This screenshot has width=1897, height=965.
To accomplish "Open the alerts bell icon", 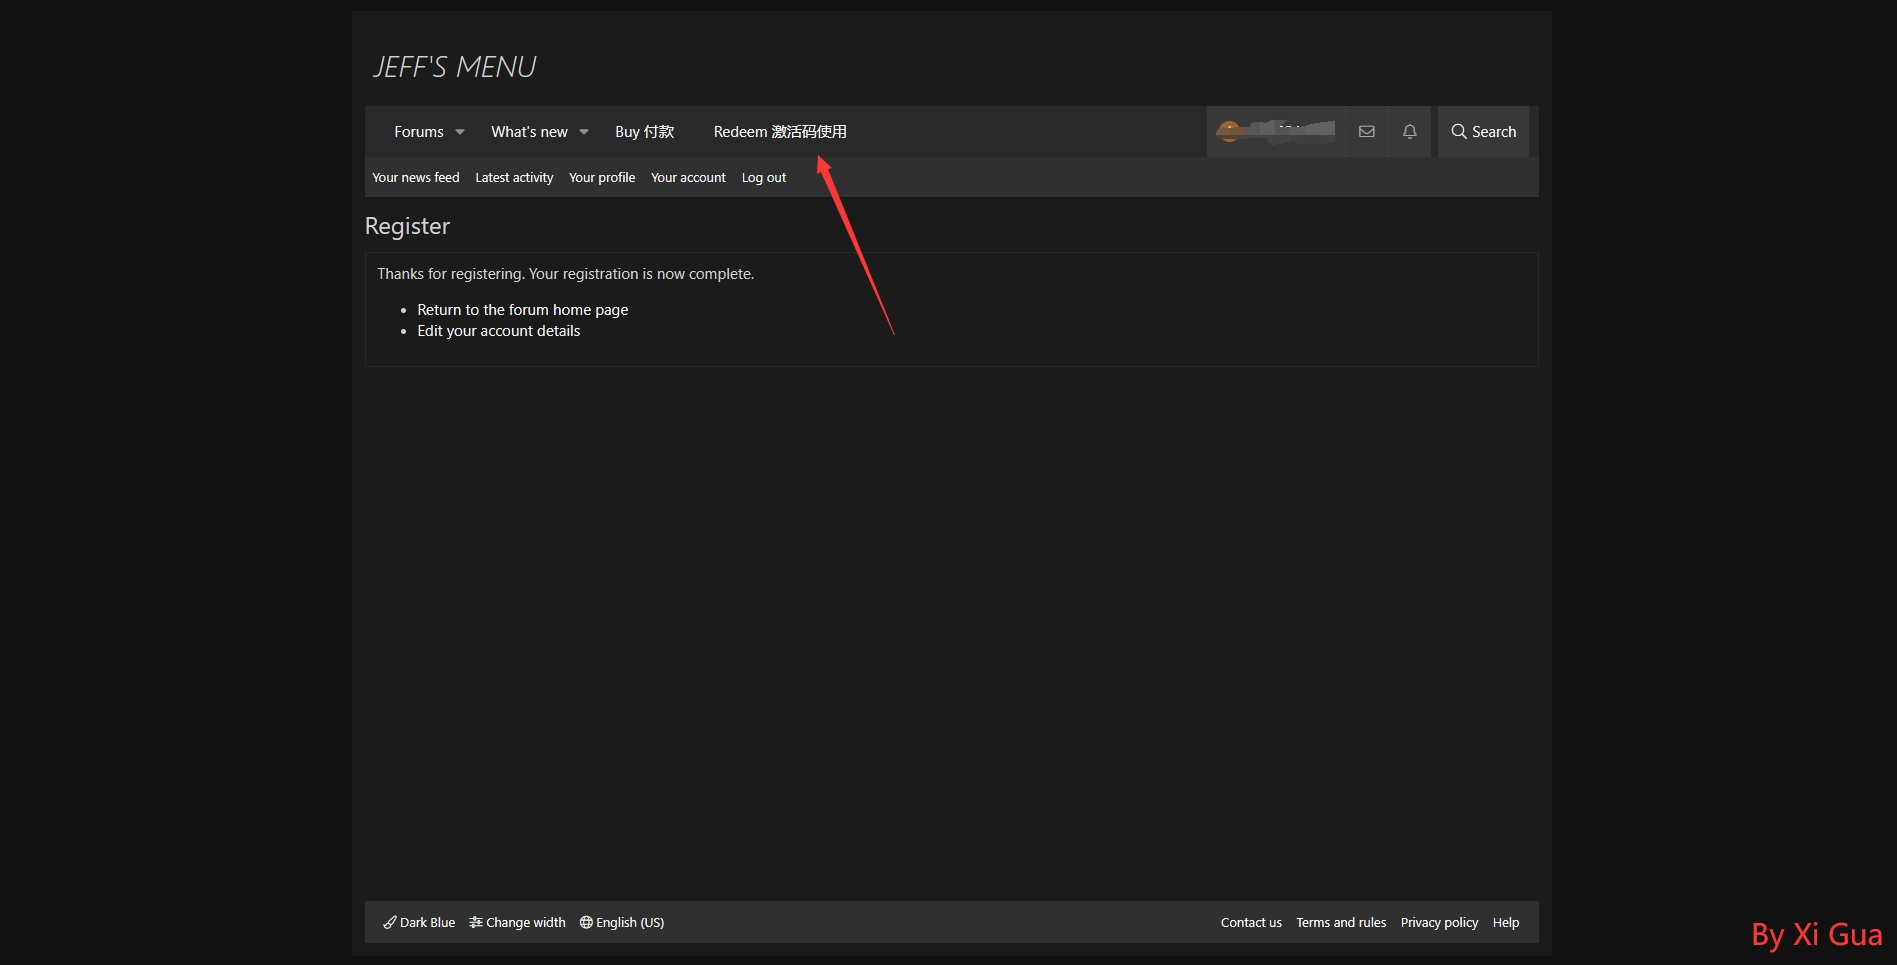I will click(x=1409, y=132).
